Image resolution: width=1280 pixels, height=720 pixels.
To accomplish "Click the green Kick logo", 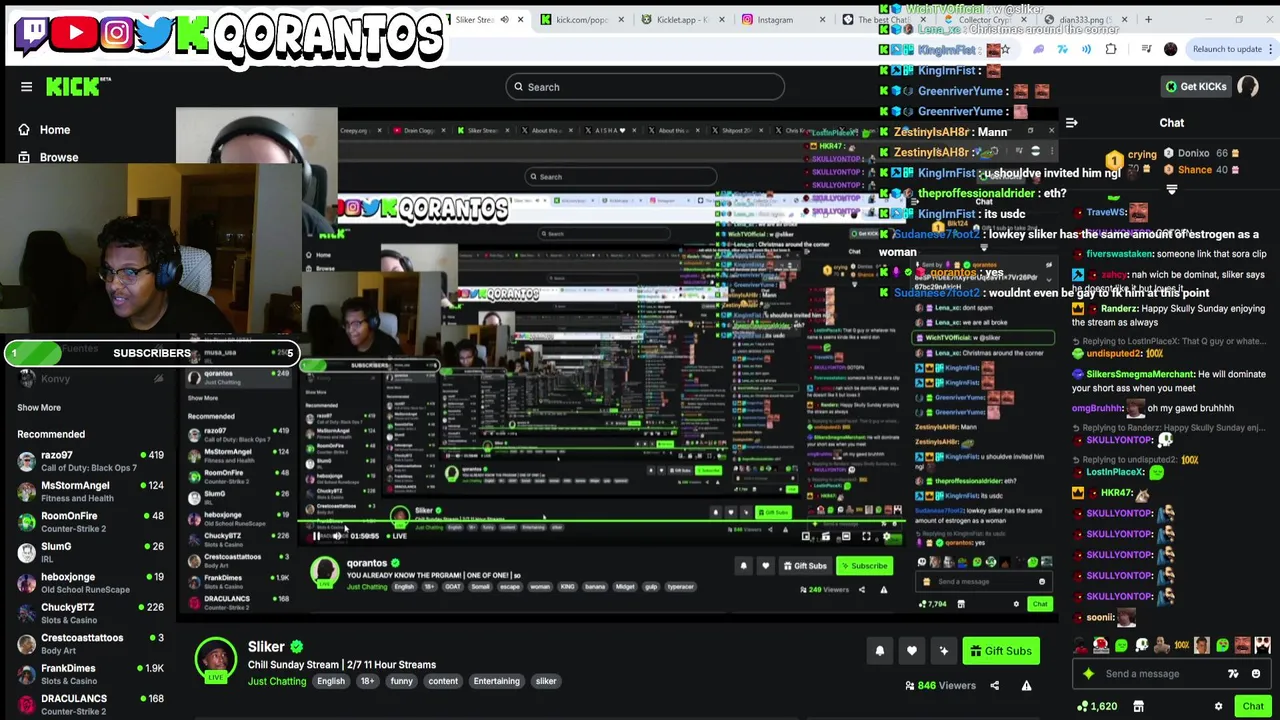I will point(72,87).
